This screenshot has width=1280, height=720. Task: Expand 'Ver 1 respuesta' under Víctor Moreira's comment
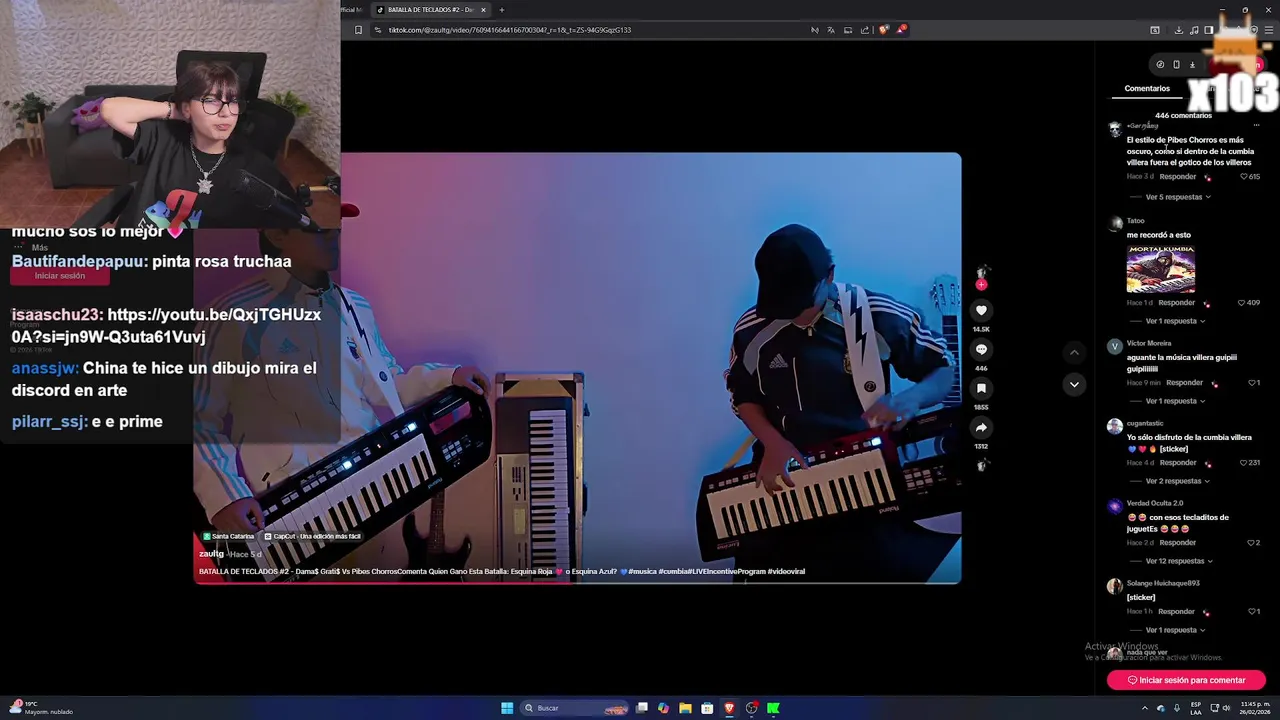tap(1175, 401)
